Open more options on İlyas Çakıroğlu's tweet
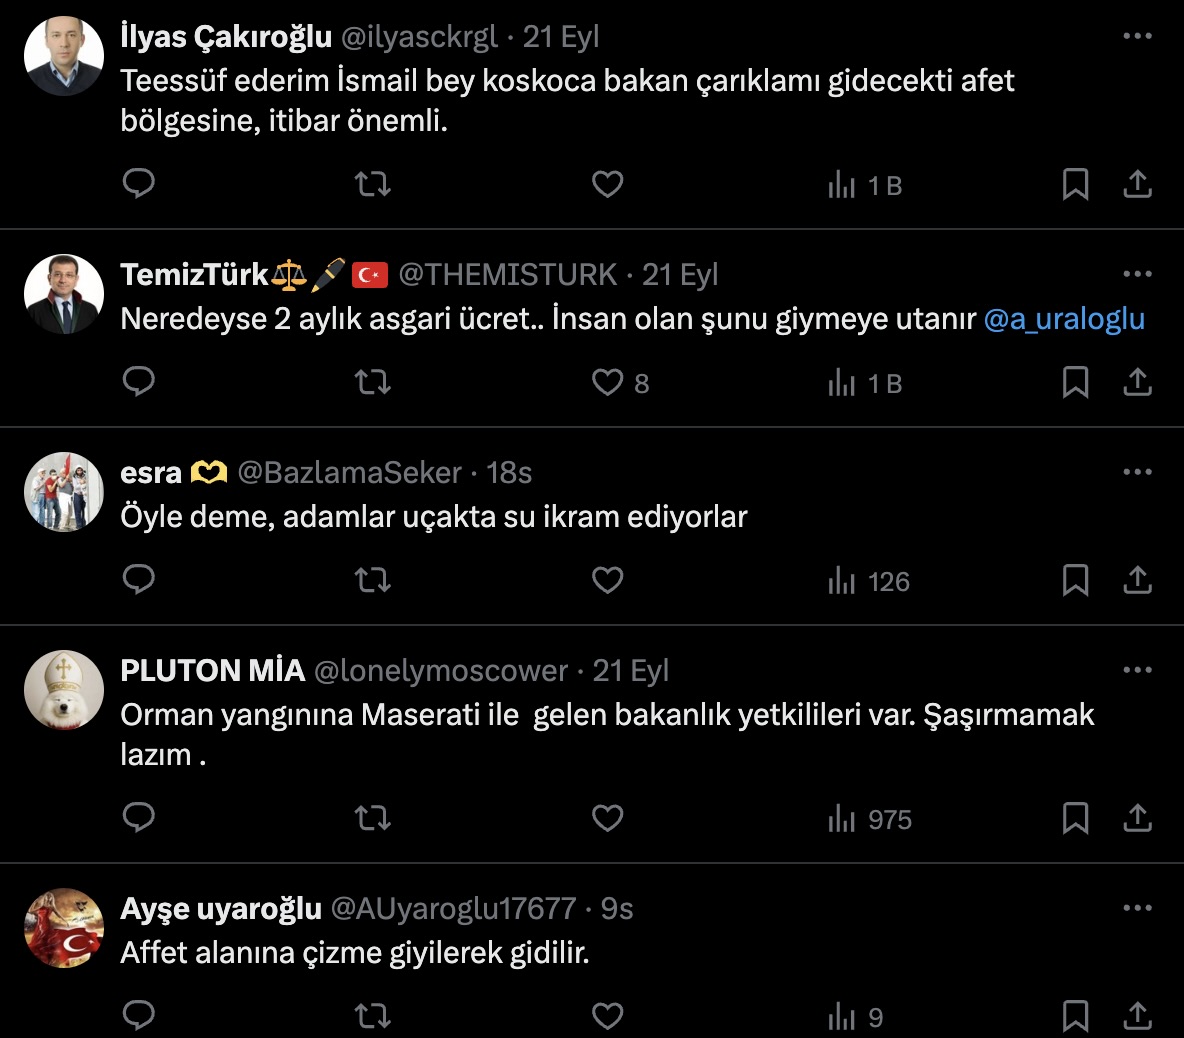This screenshot has height=1038, width=1184. (x=1137, y=37)
